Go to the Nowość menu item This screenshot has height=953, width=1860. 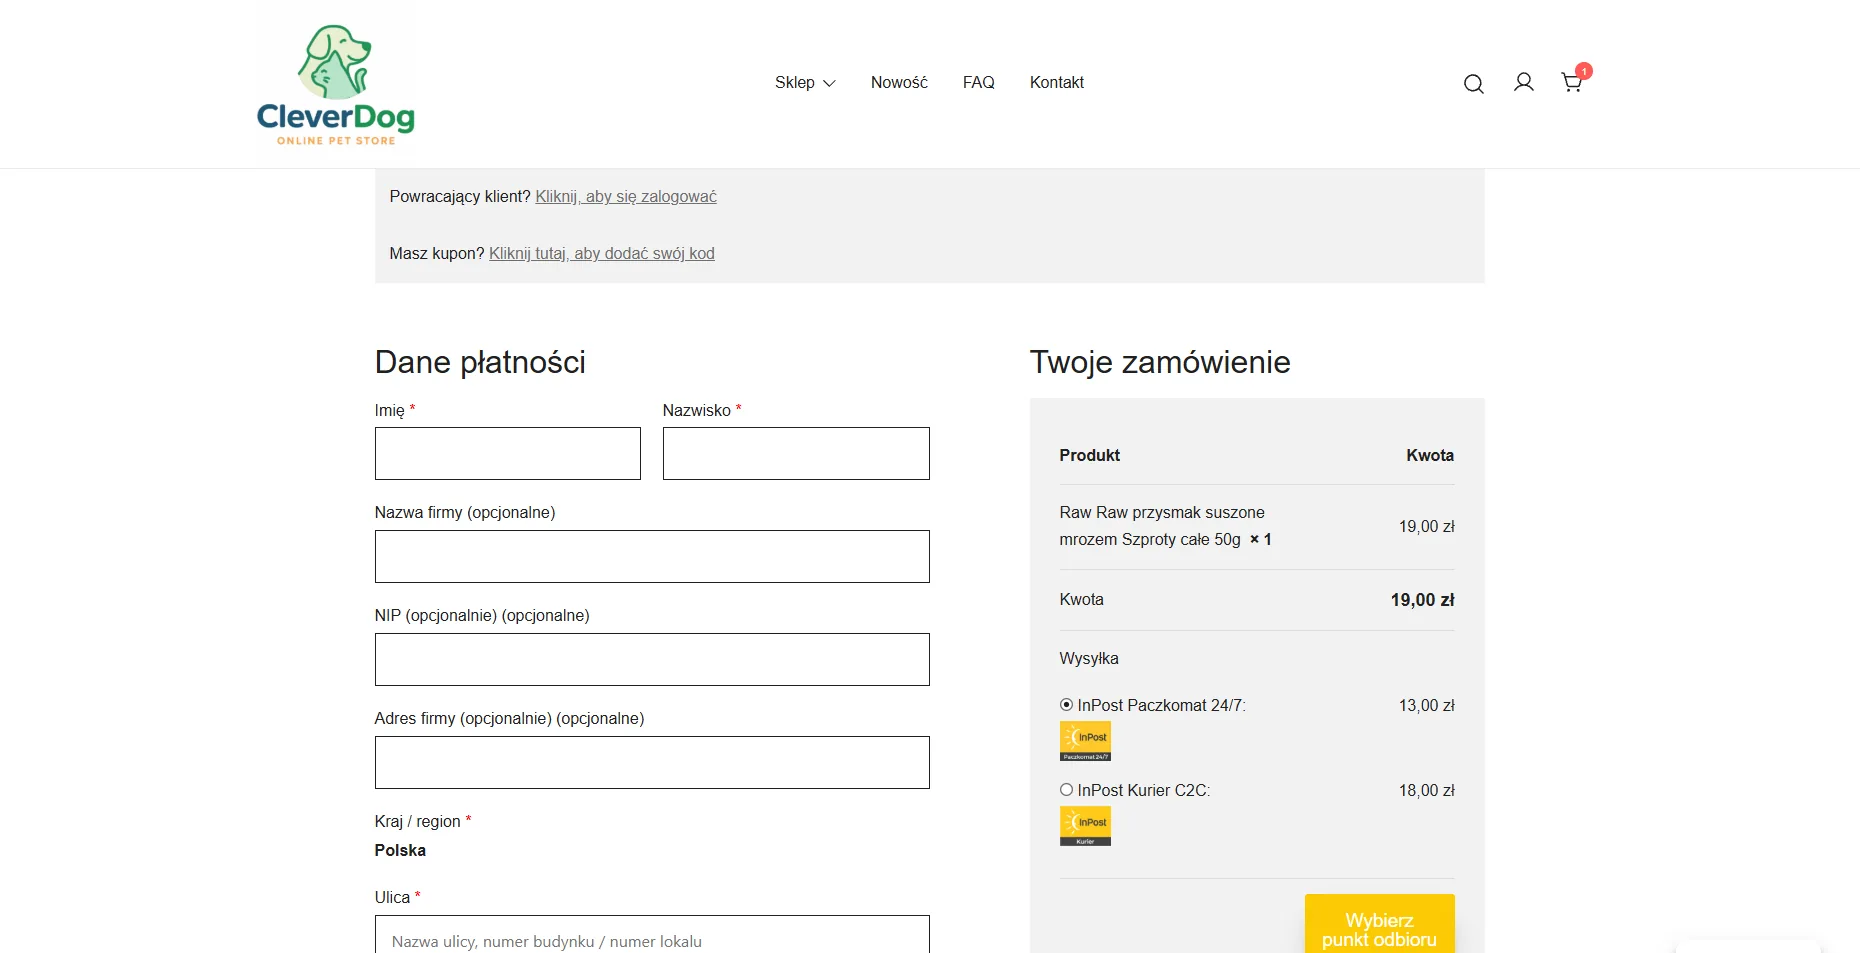(899, 83)
